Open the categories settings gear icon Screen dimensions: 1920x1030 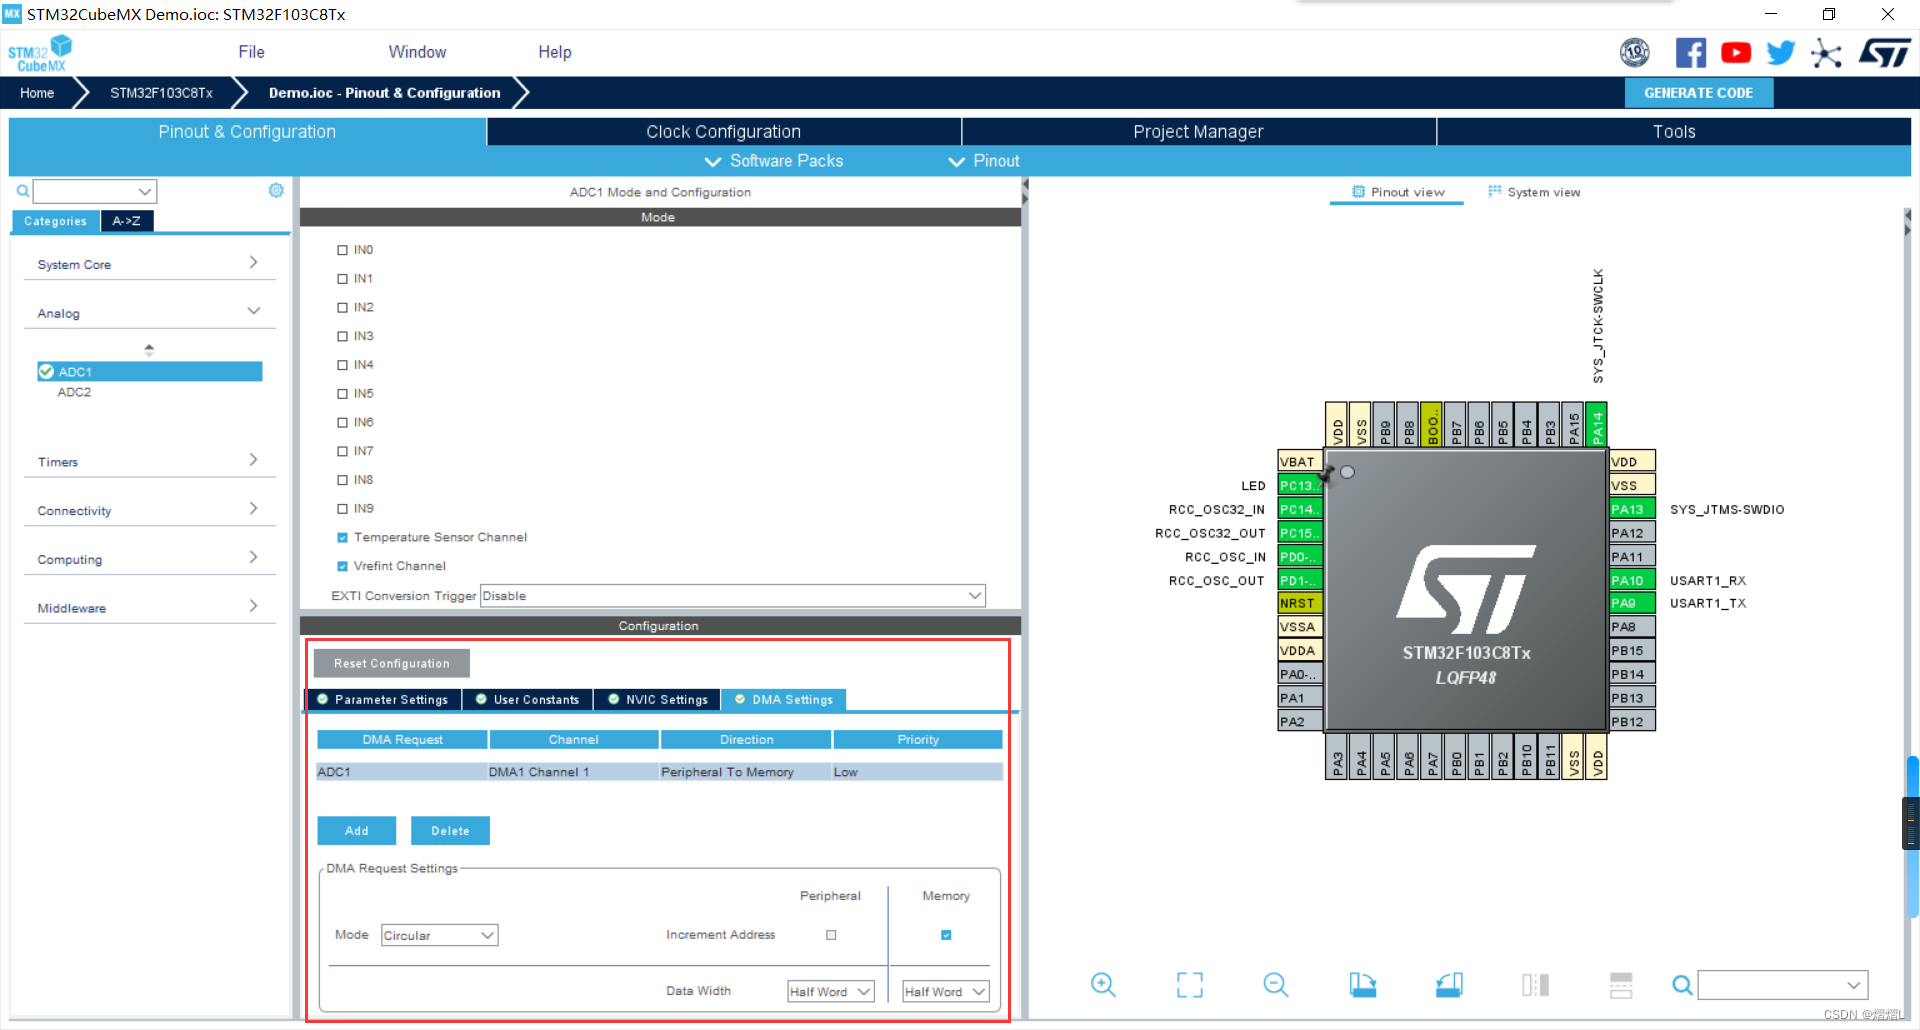(x=276, y=190)
